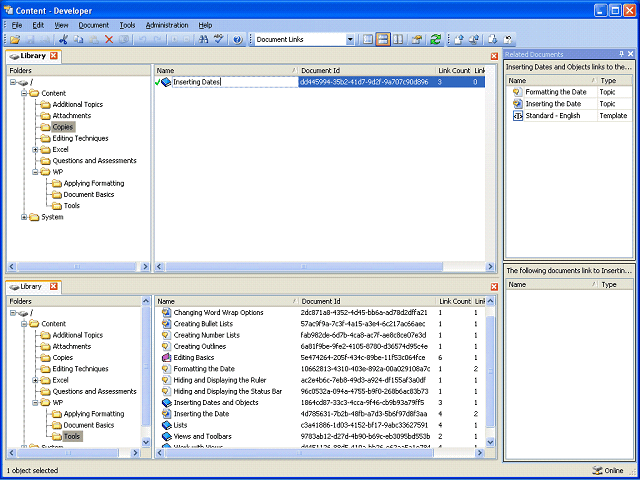Toggle the Related Documents pane pin
Screen dimensions: 640x480
[622, 54]
